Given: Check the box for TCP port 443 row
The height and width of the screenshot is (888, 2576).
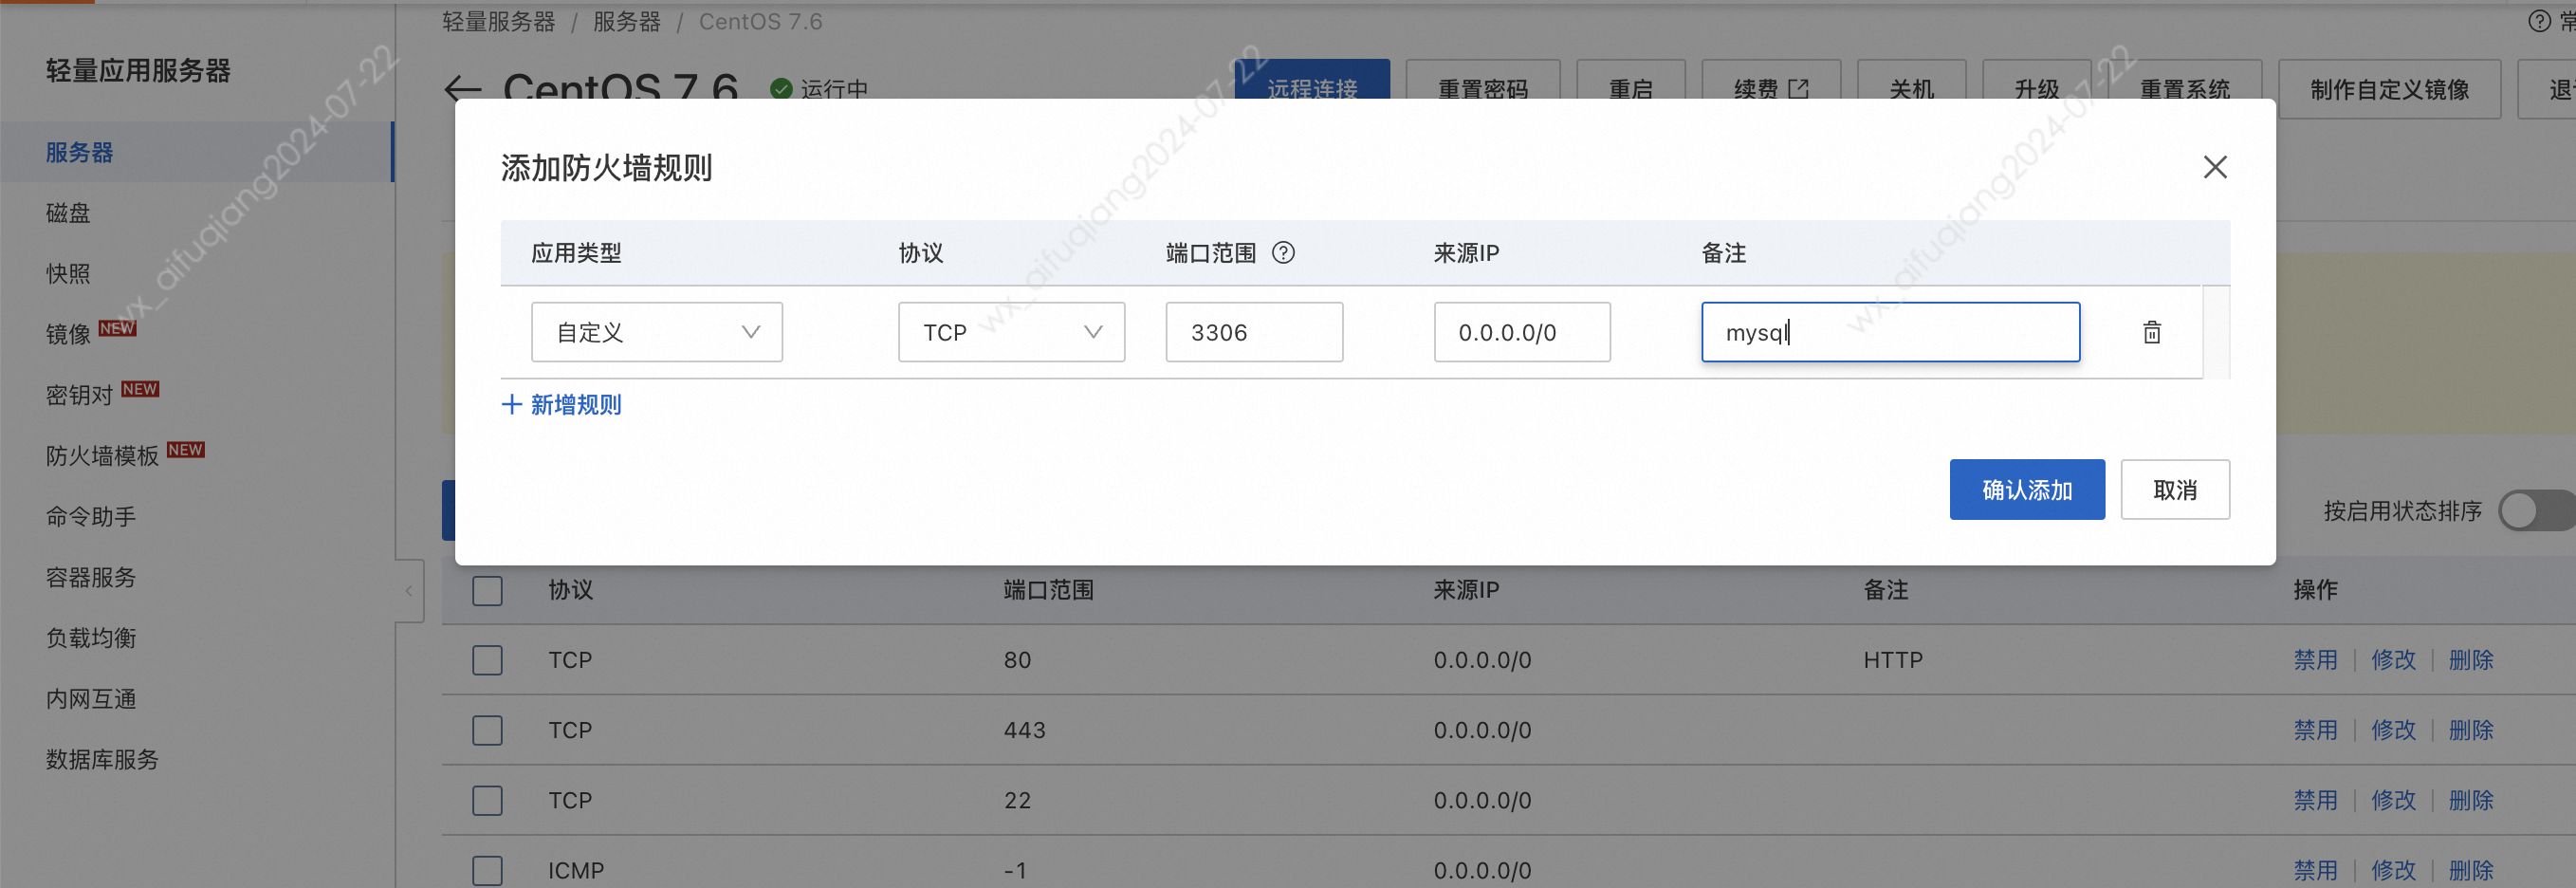Looking at the screenshot, I should pos(487,730).
